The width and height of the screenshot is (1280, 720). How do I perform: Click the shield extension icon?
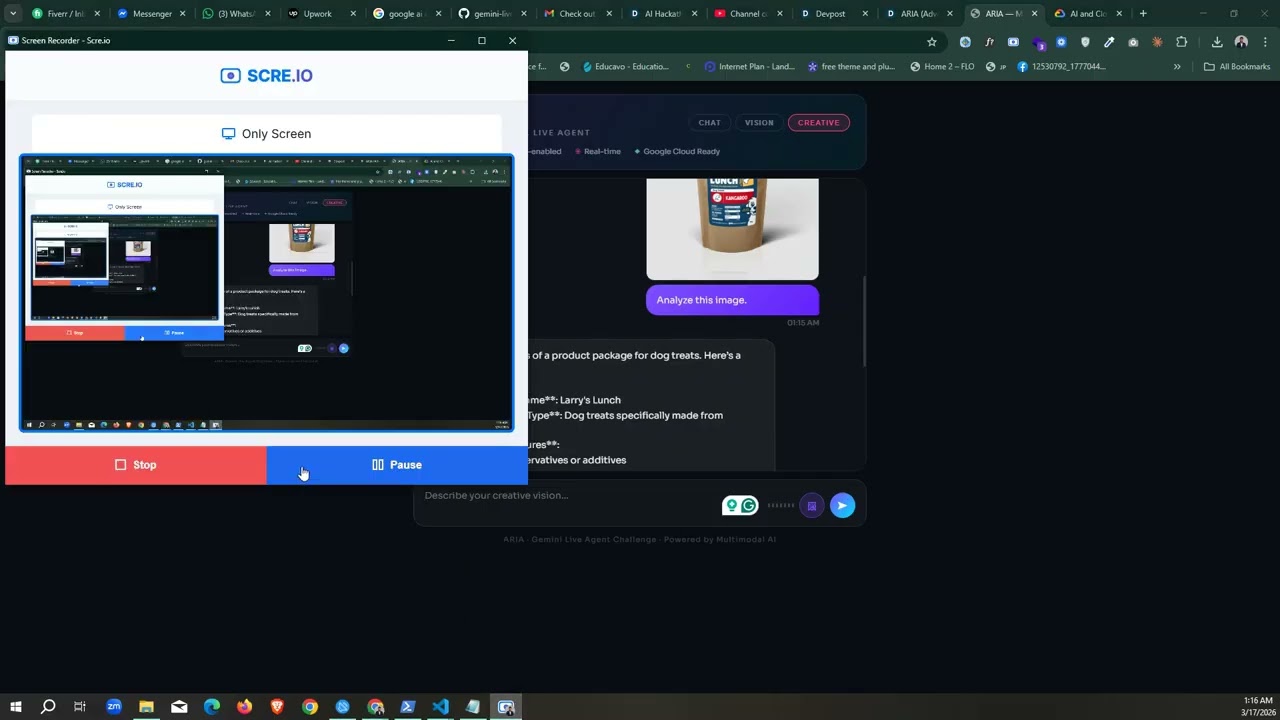[x=1085, y=42]
